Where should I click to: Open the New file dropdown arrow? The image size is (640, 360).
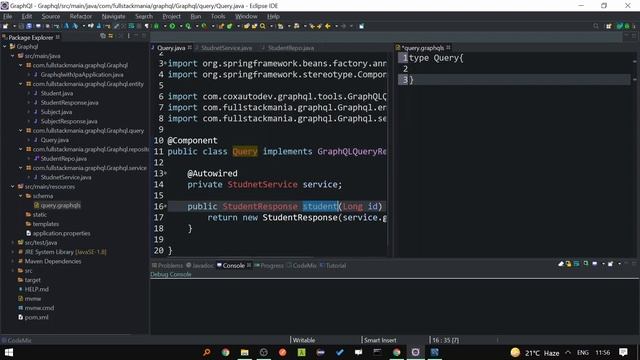(x=15, y=26)
